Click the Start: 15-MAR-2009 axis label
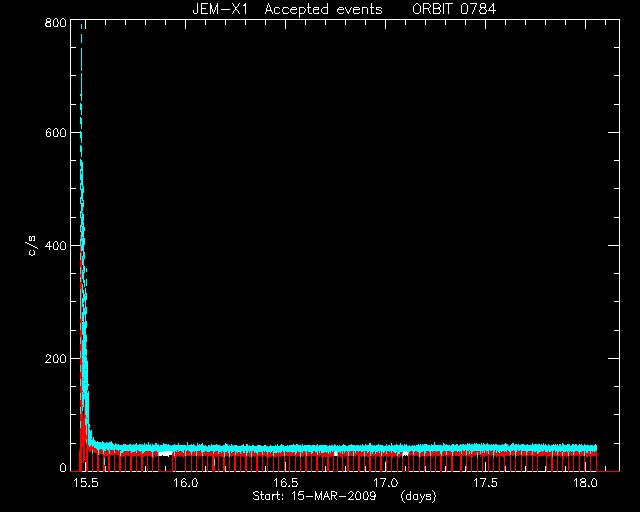This screenshot has width=640, height=512. (314, 496)
